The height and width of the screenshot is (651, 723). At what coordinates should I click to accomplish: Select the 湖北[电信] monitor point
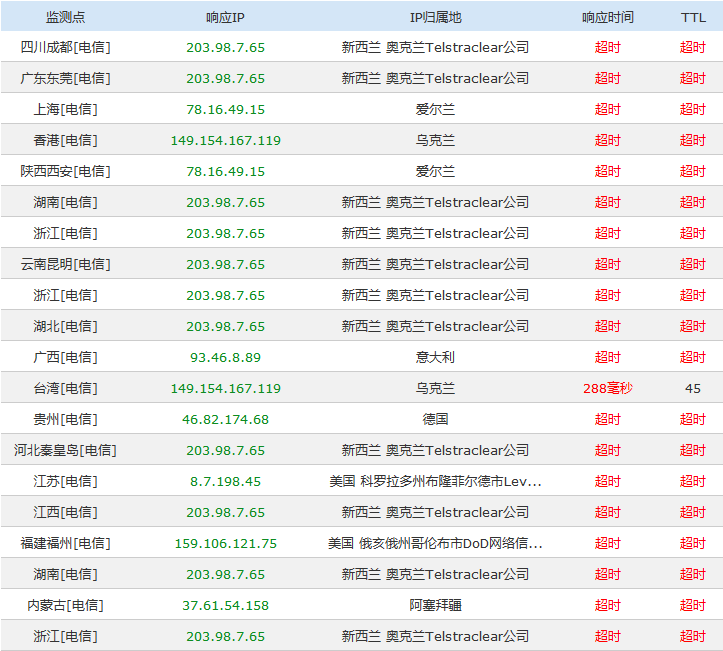pyautogui.click(x=65, y=326)
